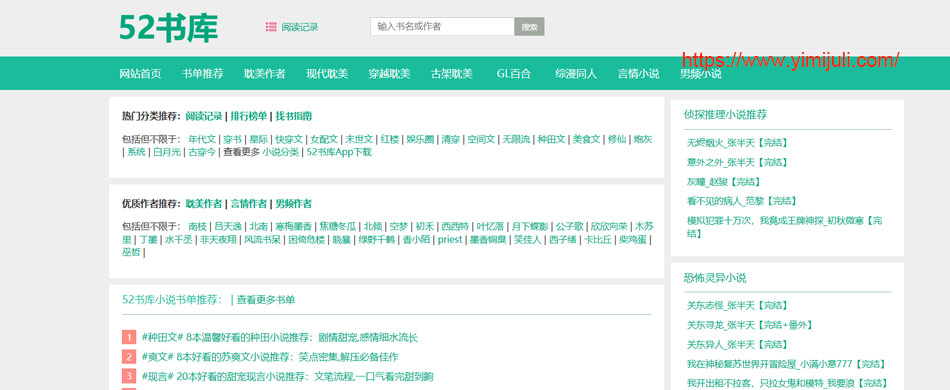This screenshot has height=390, width=950.
Task: Click 耽美作者 in the 优质作者推荐 row
Action: click(x=204, y=204)
